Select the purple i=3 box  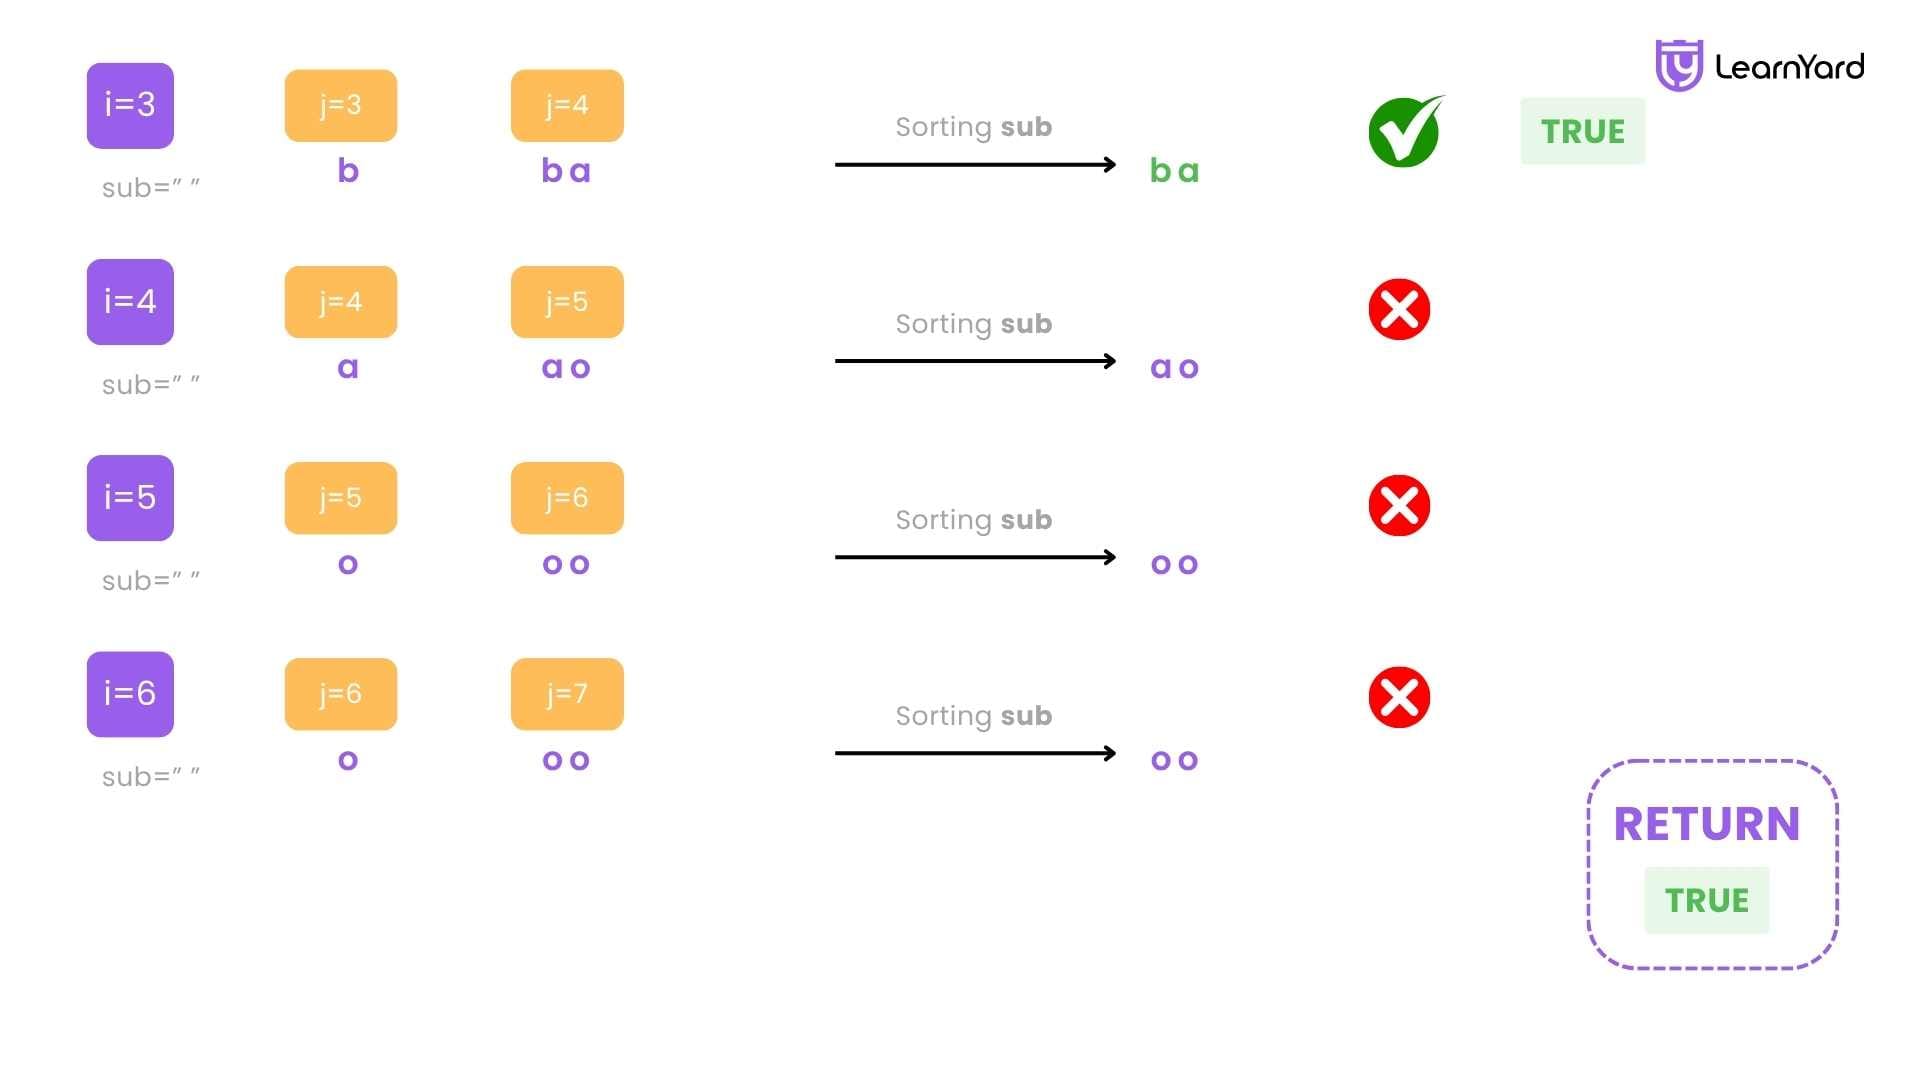(x=130, y=106)
